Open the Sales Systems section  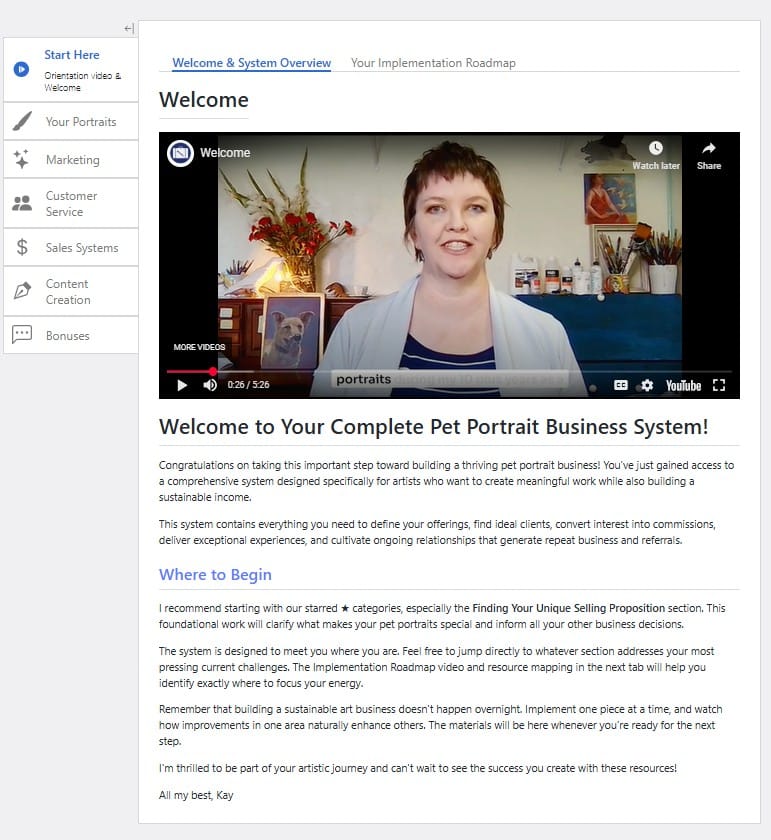tap(71, 248)
